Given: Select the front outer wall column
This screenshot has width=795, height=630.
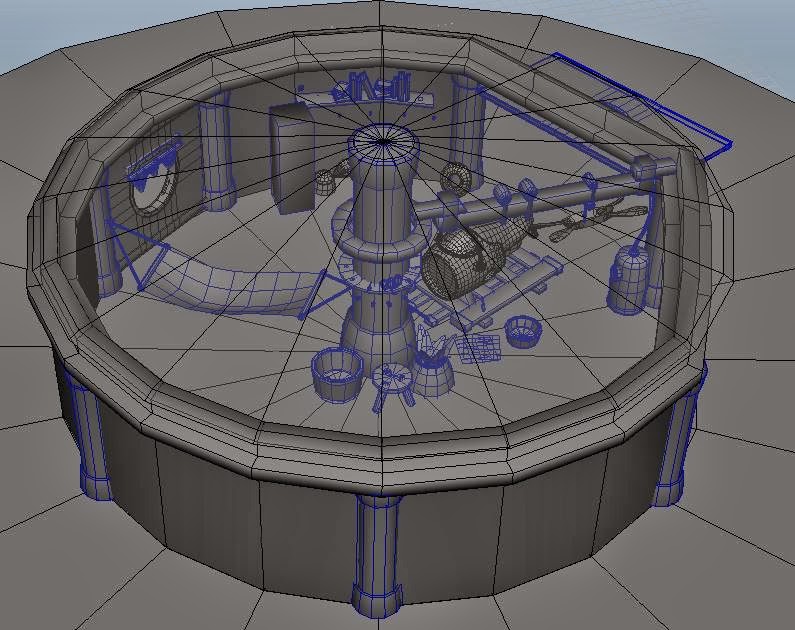Looking at the screenshot, I should point(379,555).
